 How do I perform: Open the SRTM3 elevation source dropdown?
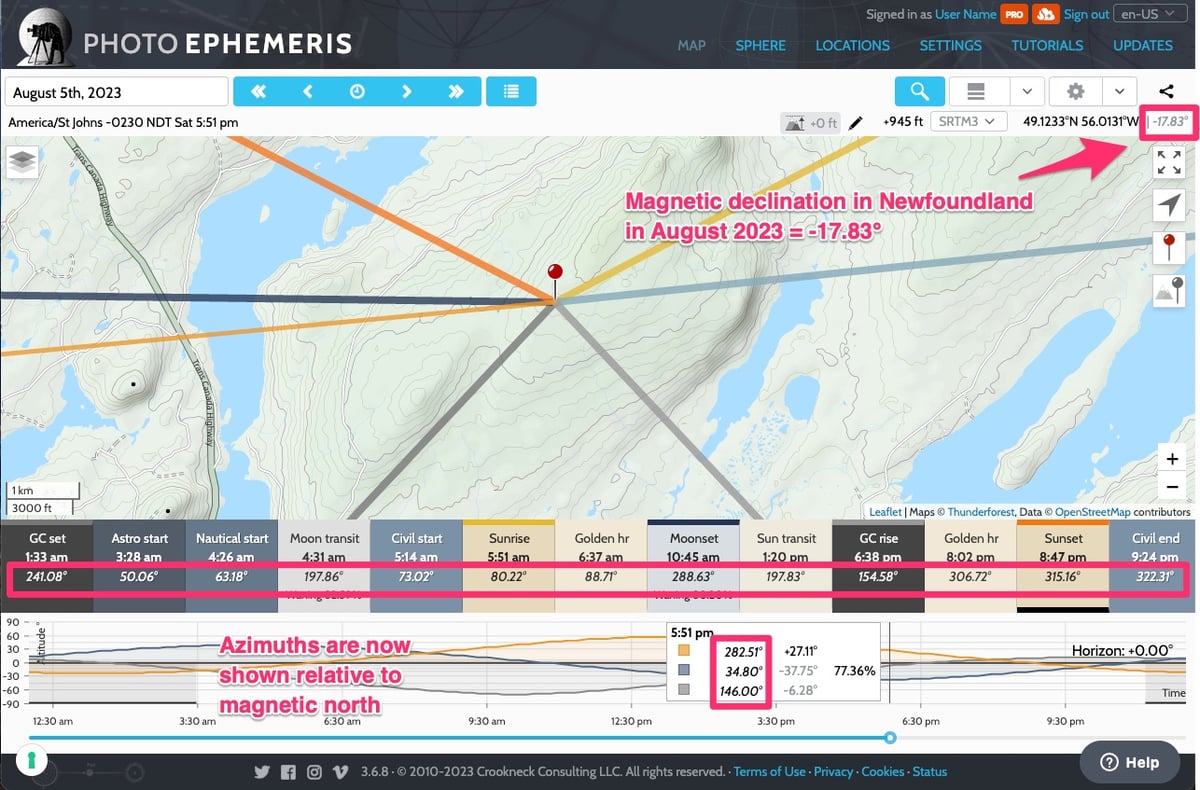tap(967, 121)
